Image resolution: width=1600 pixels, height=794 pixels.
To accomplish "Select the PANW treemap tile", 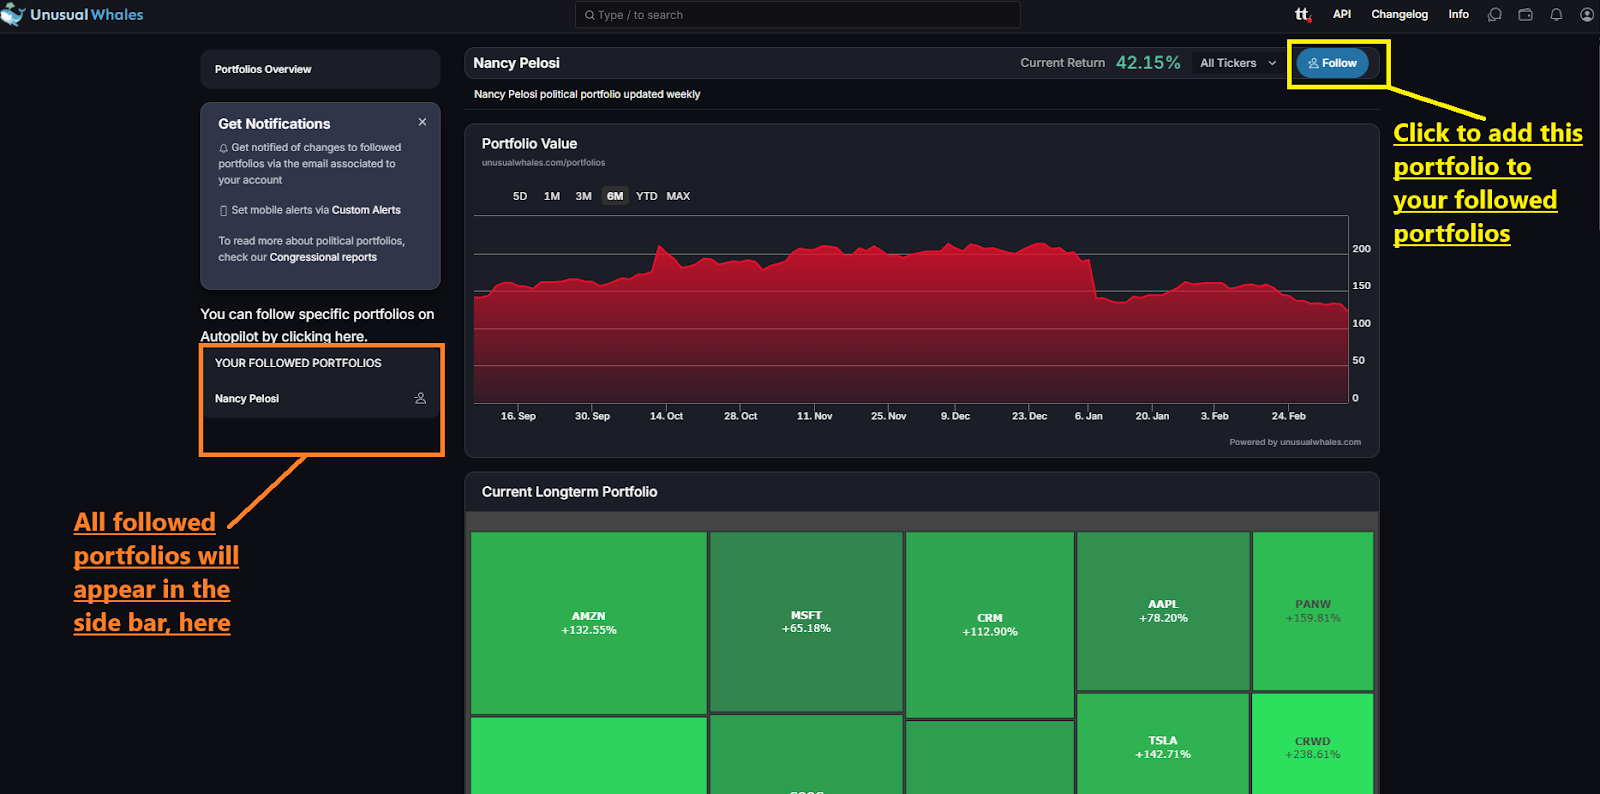I will click(x=1313, y=611).
